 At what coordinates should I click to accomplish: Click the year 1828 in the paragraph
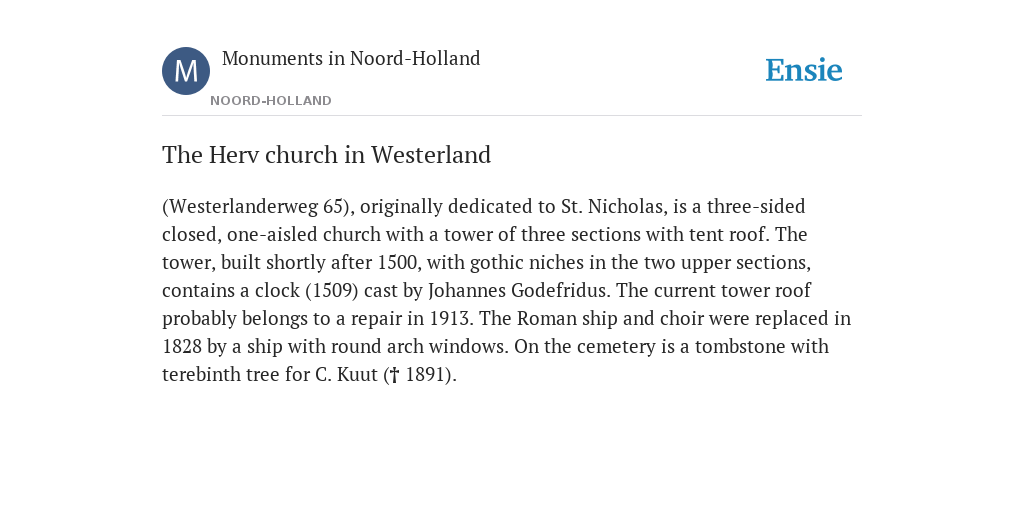click(x=182, y=346)
